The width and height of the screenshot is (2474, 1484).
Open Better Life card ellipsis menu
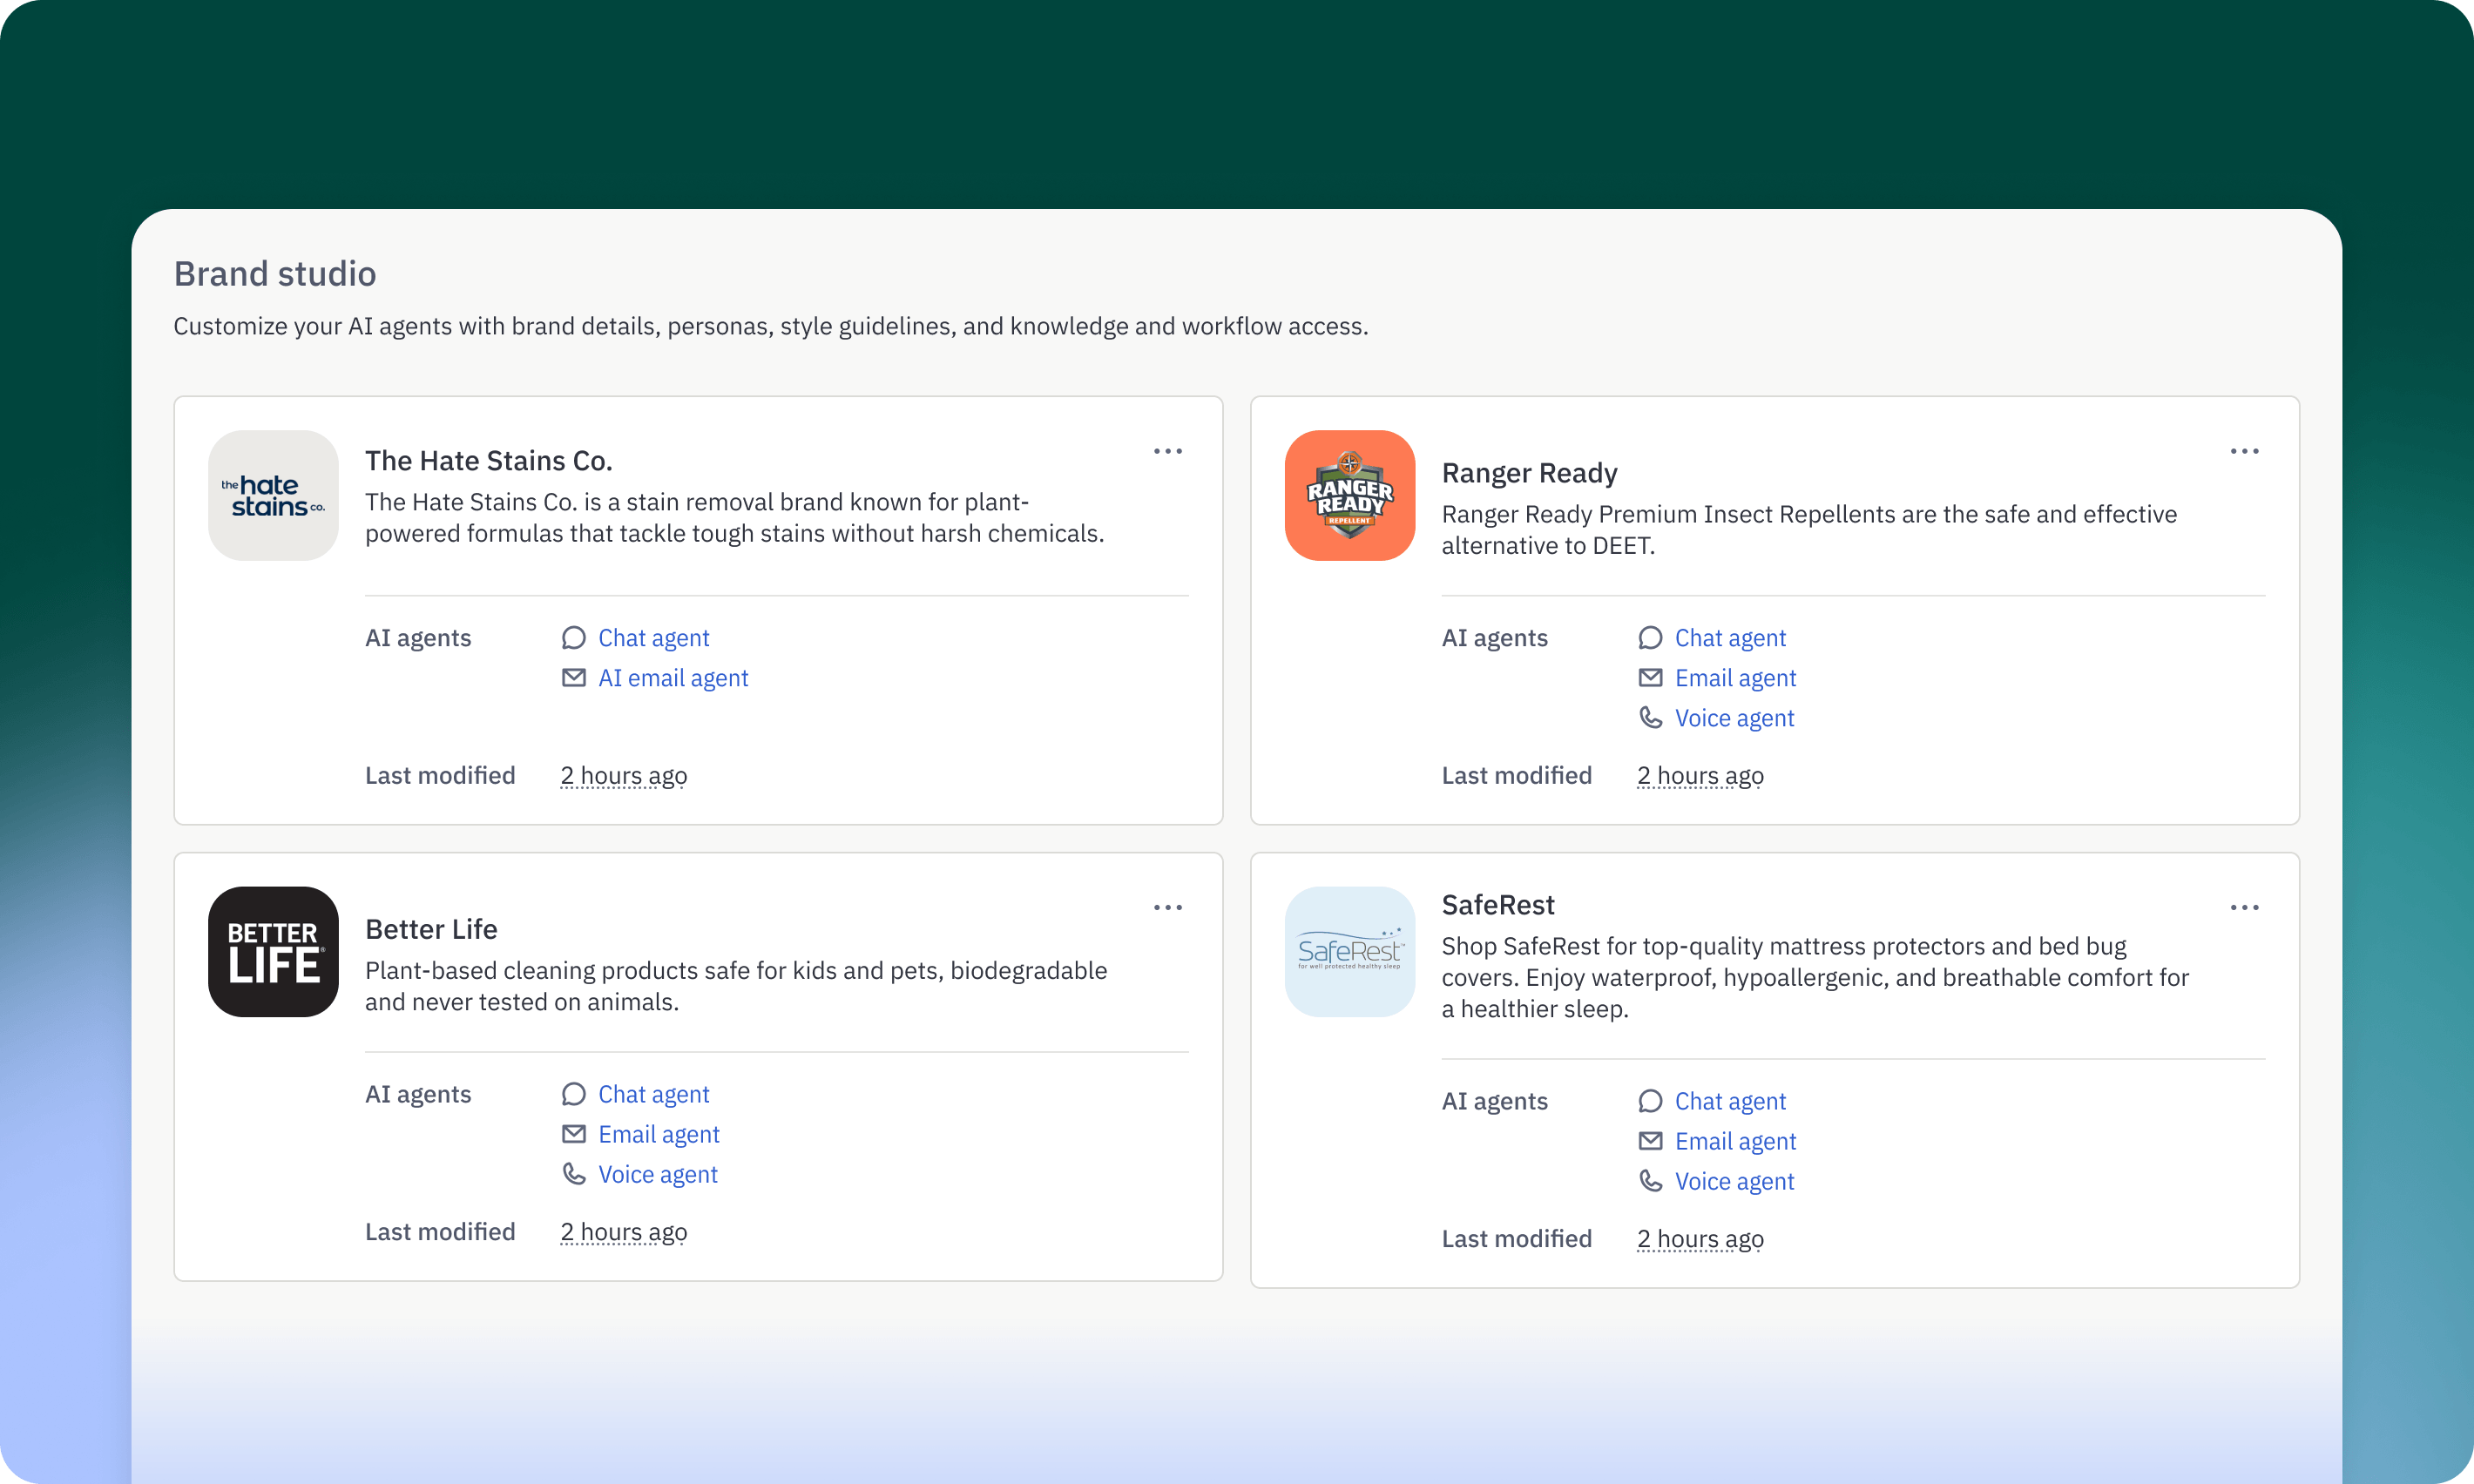[1167, 908]
